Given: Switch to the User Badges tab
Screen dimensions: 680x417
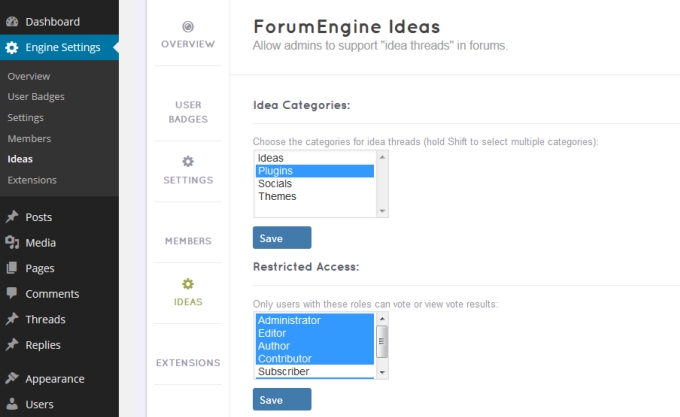Looking at the screenshot, I should [x=188, y=111].
